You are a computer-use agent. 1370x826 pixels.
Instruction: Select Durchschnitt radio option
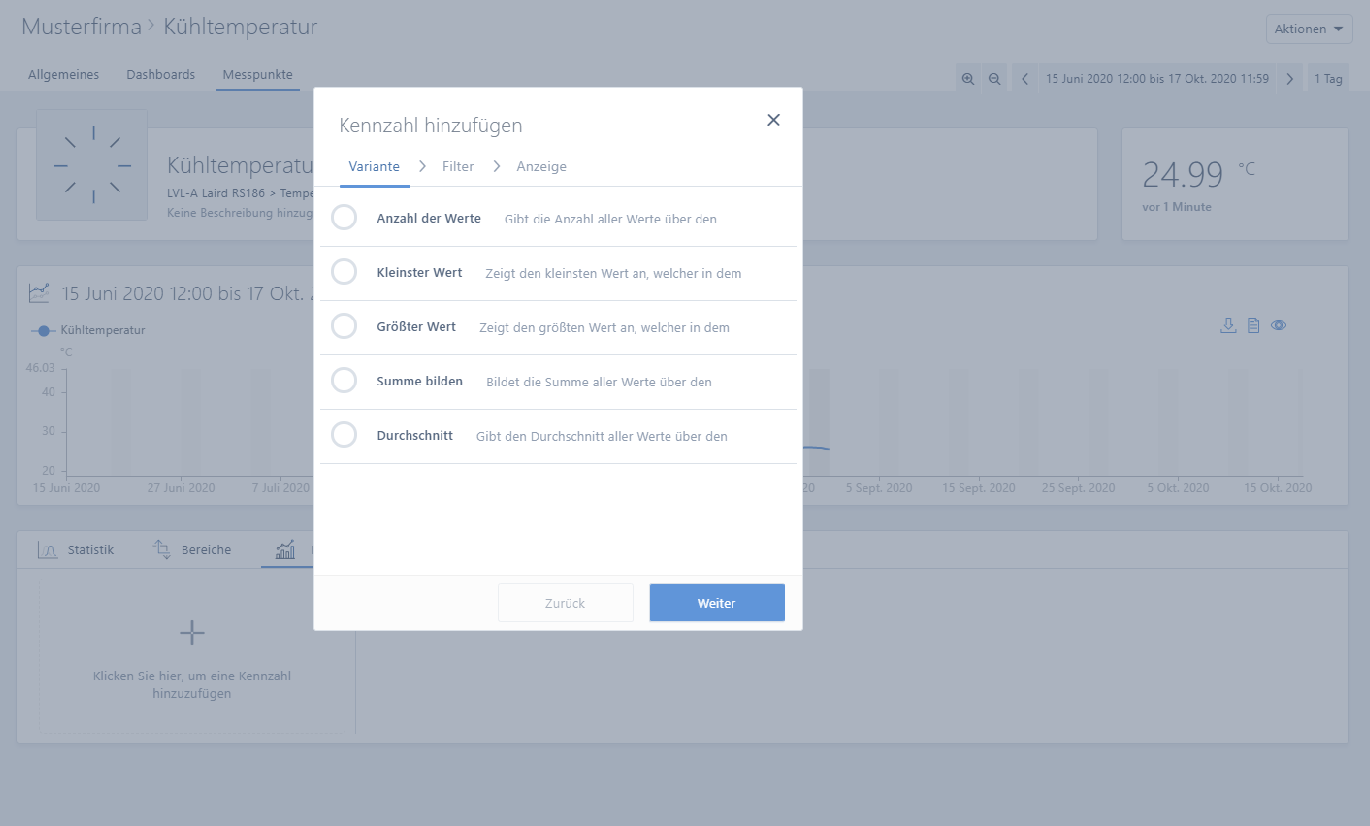tap(344, 435)
